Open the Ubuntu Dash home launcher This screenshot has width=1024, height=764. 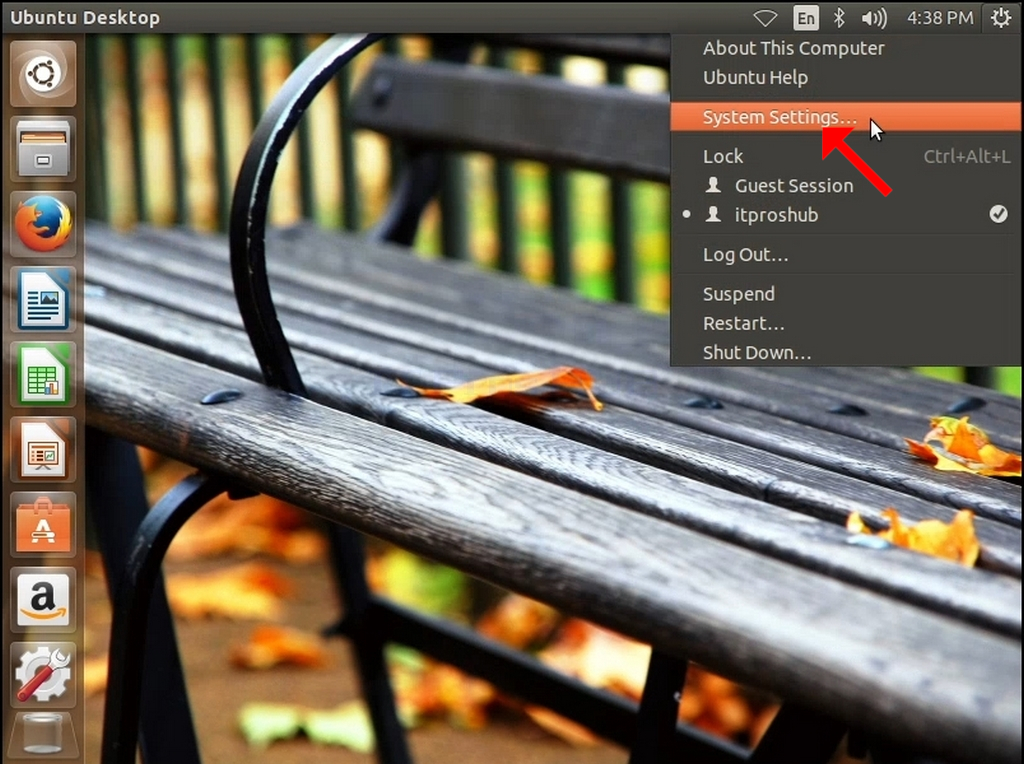(43, 73)
